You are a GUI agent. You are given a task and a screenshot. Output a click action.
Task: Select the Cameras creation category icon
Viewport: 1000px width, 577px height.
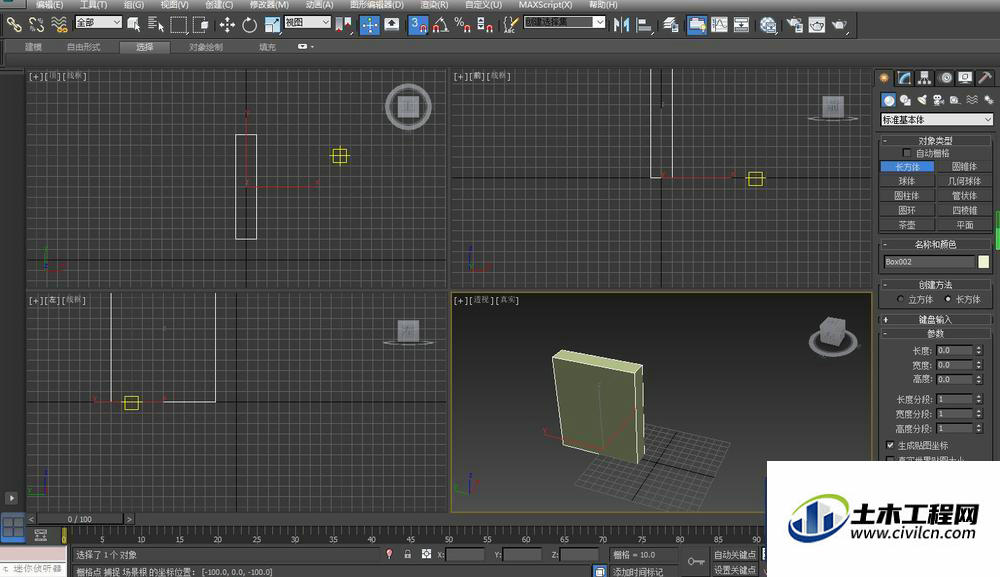point(938,100)
